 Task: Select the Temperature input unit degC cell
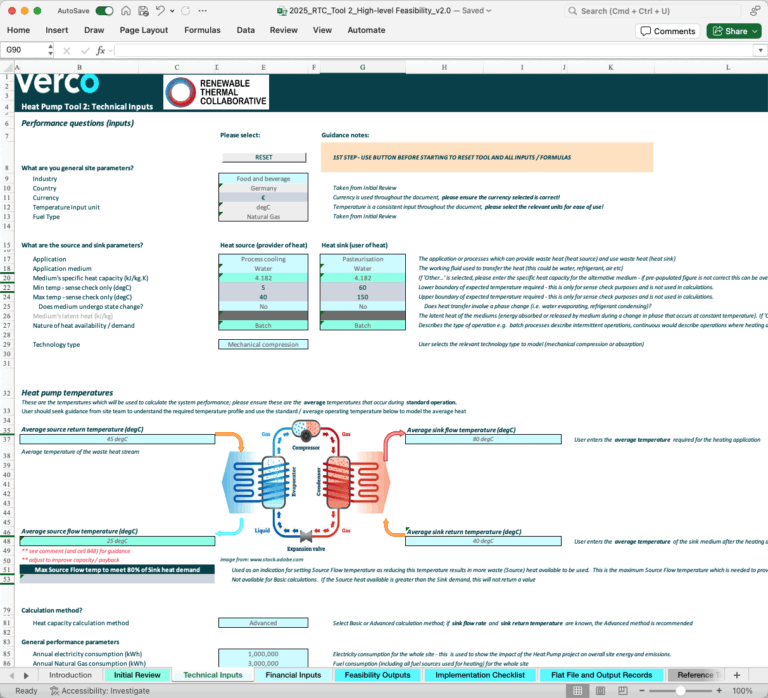(x=263, y=207)
